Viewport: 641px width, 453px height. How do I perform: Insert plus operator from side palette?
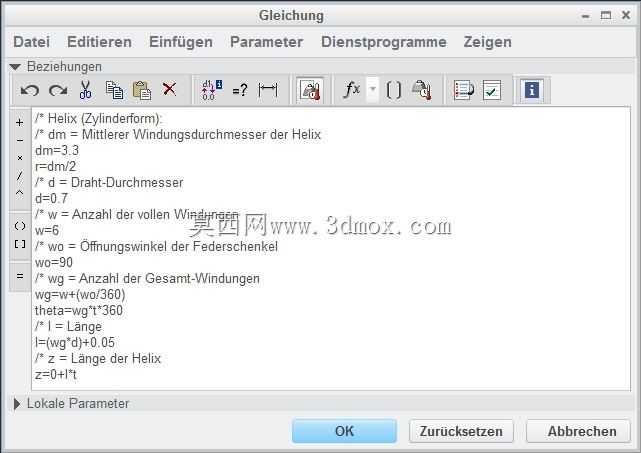point(20,123)
